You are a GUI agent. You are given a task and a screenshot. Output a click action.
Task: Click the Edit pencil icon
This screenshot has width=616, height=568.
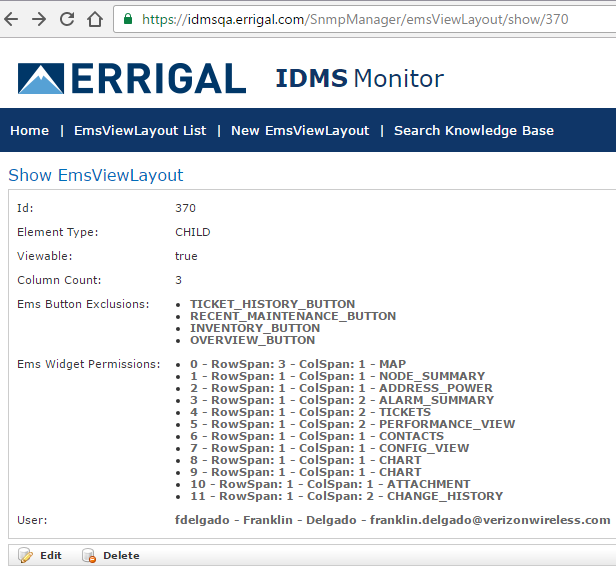25,555
